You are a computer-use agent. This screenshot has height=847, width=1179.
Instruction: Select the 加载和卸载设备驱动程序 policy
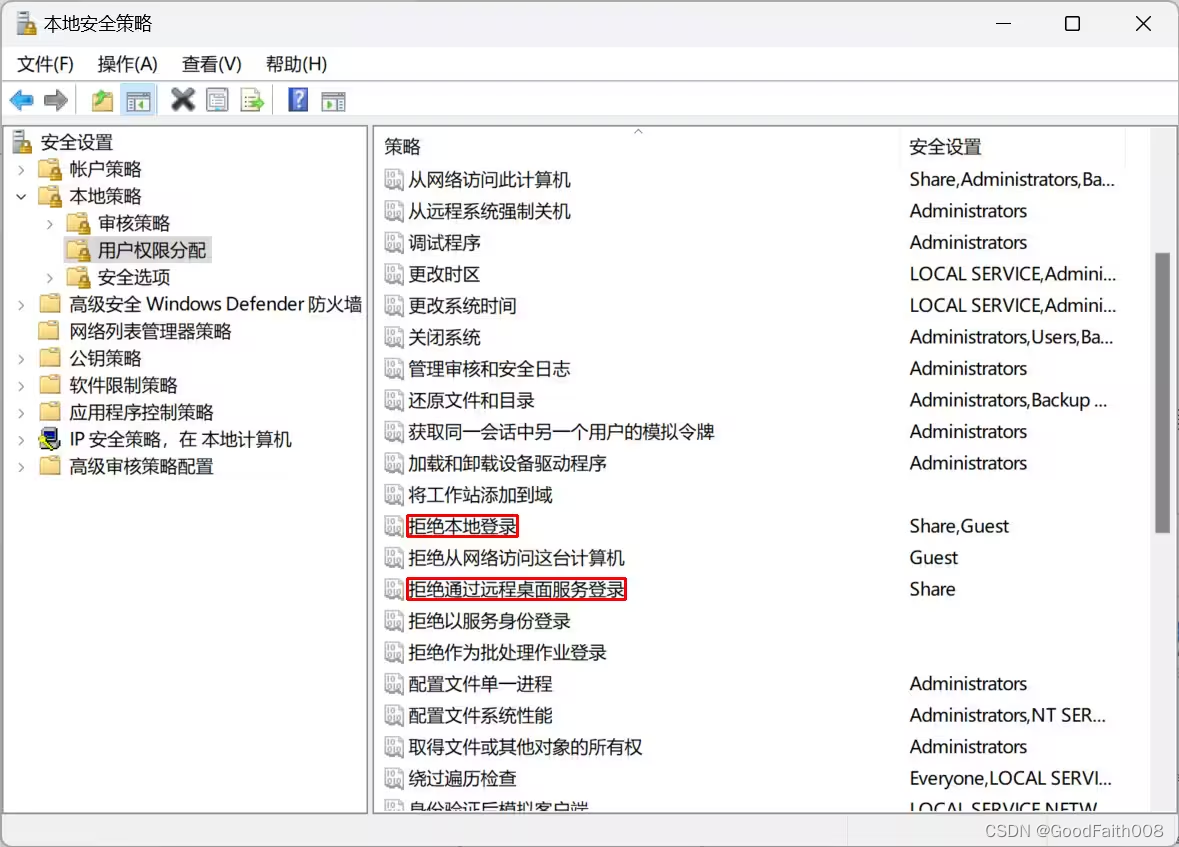click(507, 463)
